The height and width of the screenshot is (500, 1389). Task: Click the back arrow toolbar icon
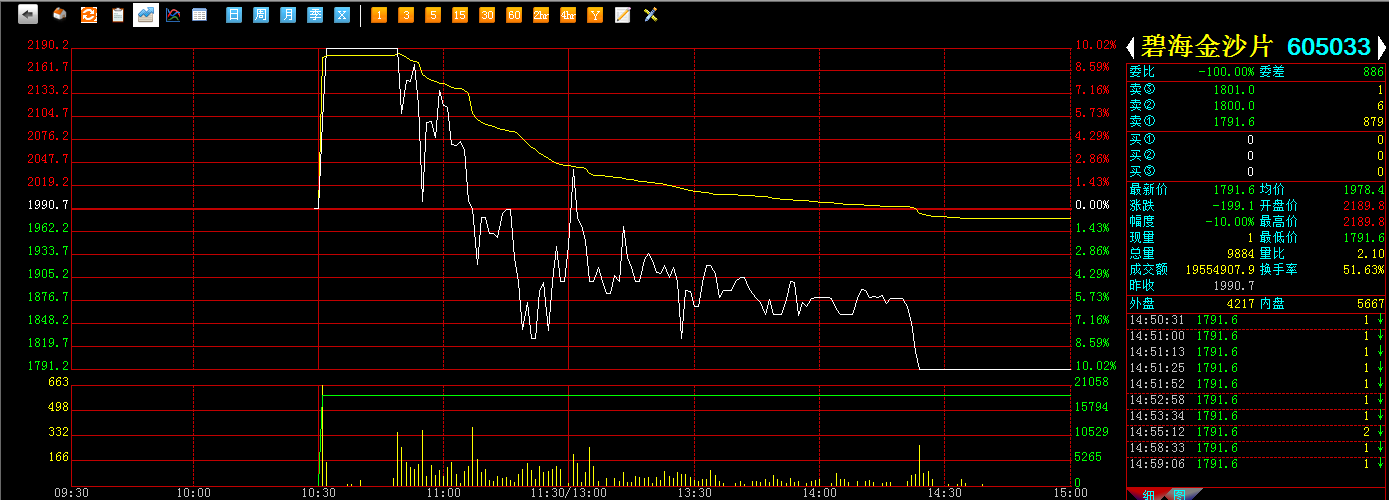28,15
